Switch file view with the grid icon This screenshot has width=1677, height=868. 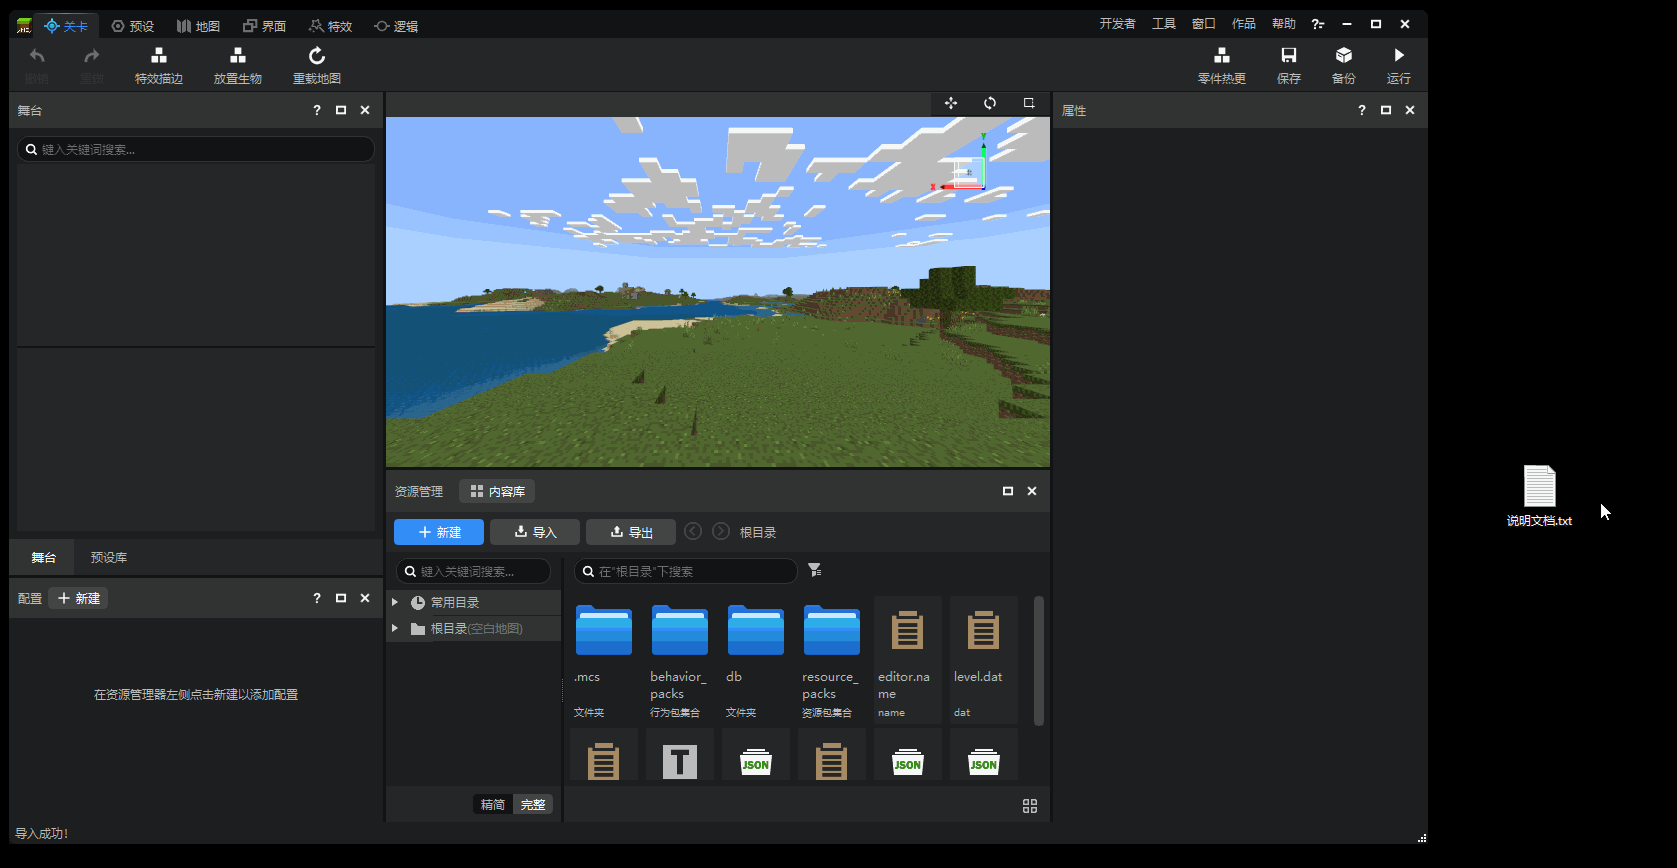click(1030, 806)
